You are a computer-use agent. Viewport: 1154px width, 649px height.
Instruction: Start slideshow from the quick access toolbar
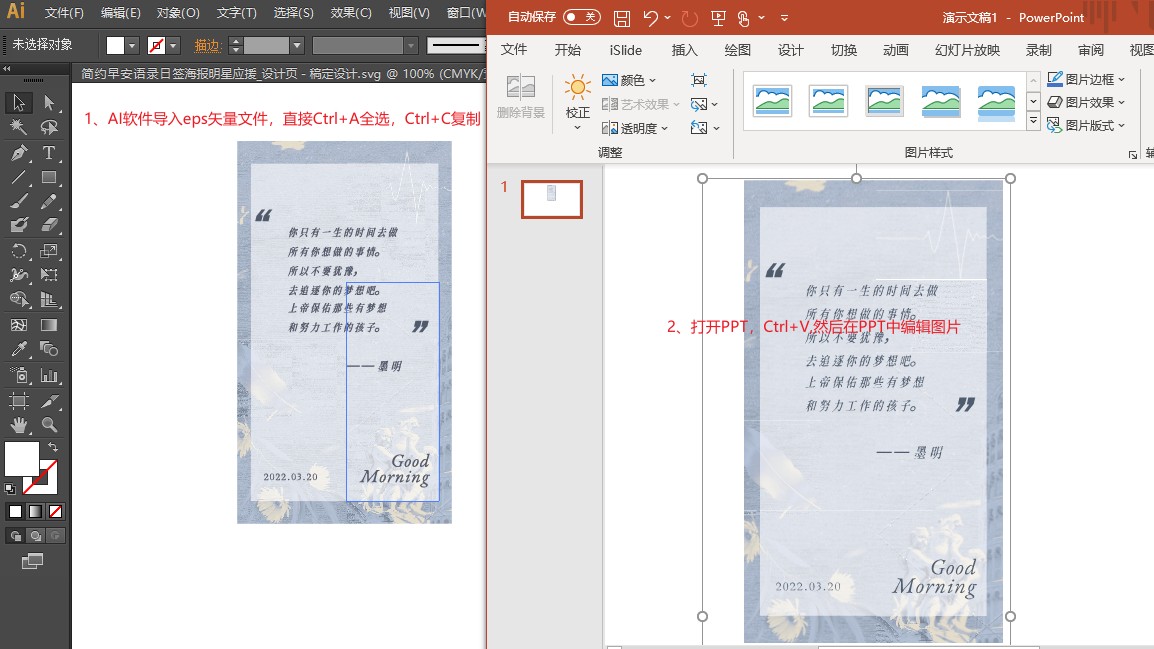(718, 18)
